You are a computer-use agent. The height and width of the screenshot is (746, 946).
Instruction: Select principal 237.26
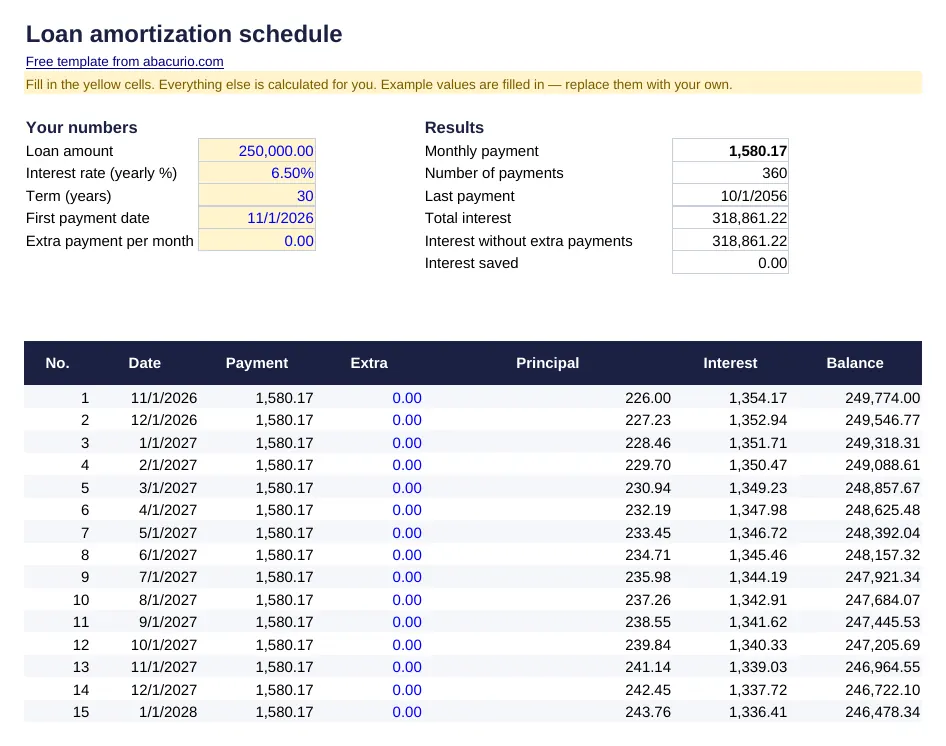[648, 600]
